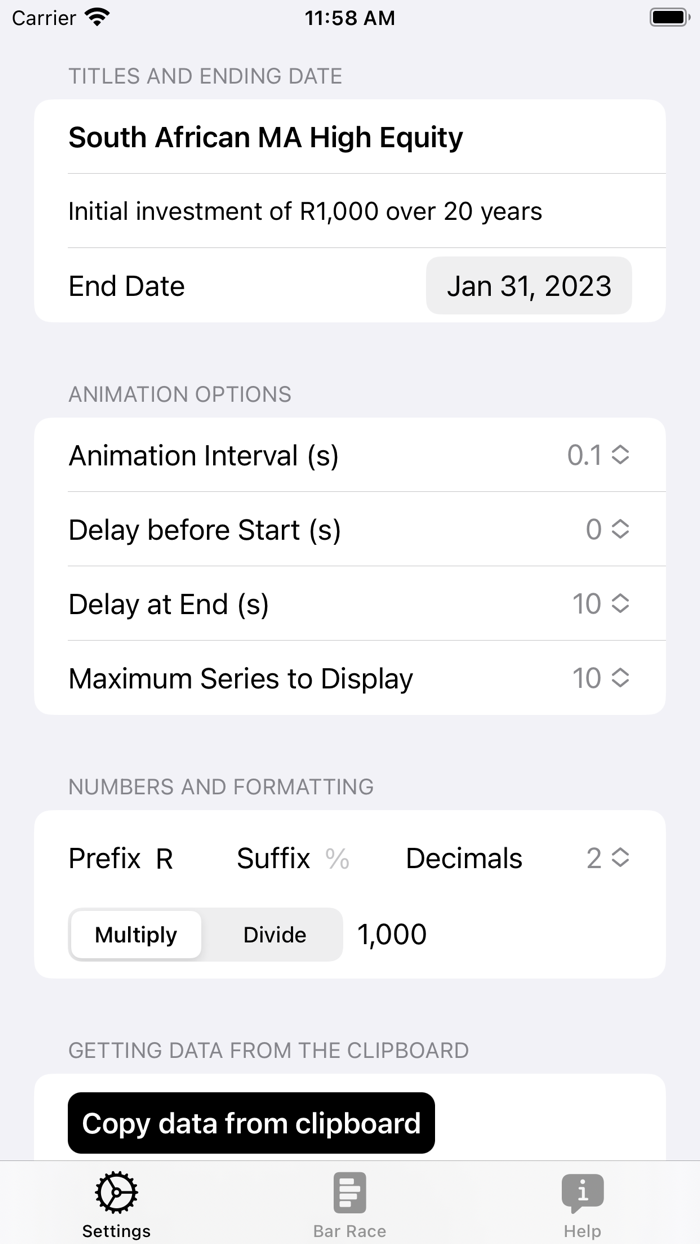Select the Divide segment

tap(274, 935)
